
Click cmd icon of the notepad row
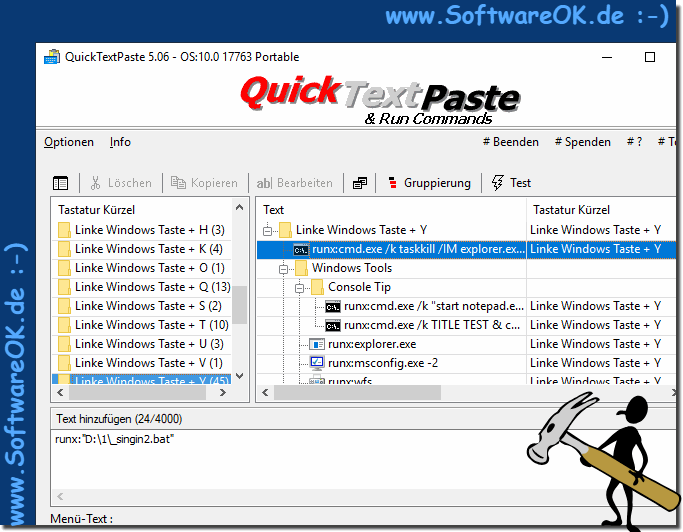333,307
